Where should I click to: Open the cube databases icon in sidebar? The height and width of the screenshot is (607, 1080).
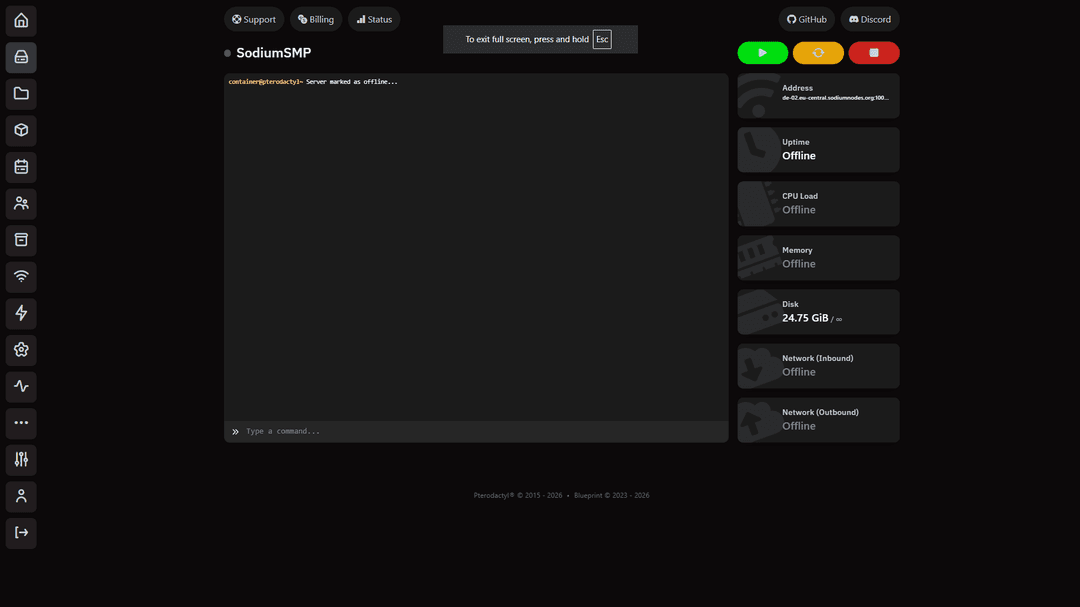21,130
